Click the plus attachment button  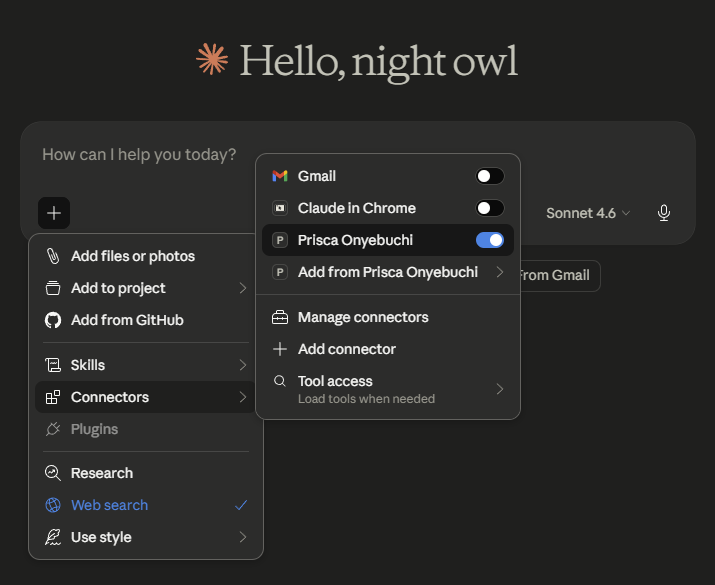54,213
